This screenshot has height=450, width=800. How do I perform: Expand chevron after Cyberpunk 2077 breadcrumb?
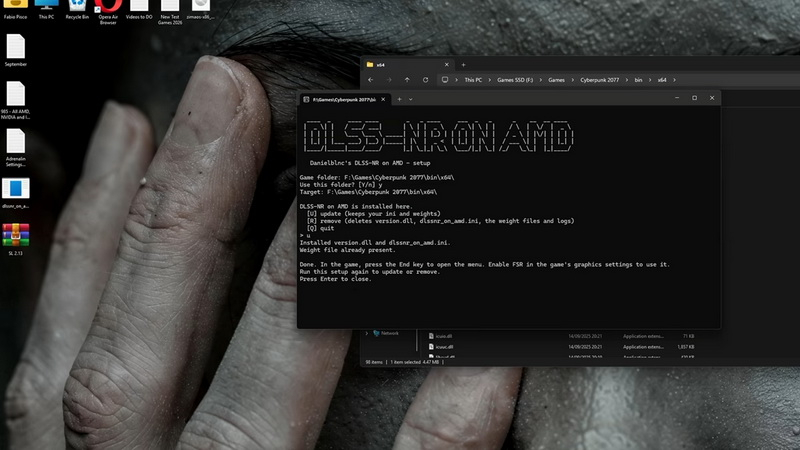627,80
